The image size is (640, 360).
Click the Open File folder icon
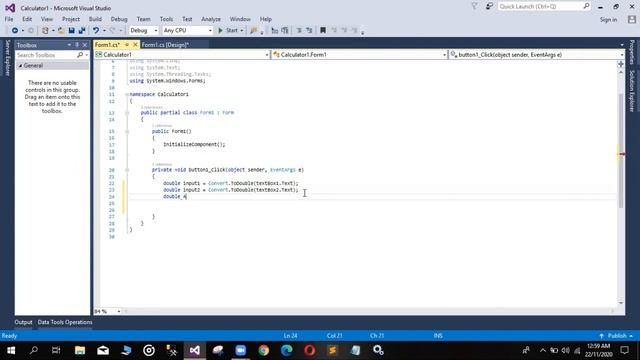click(x=61, y=31)
